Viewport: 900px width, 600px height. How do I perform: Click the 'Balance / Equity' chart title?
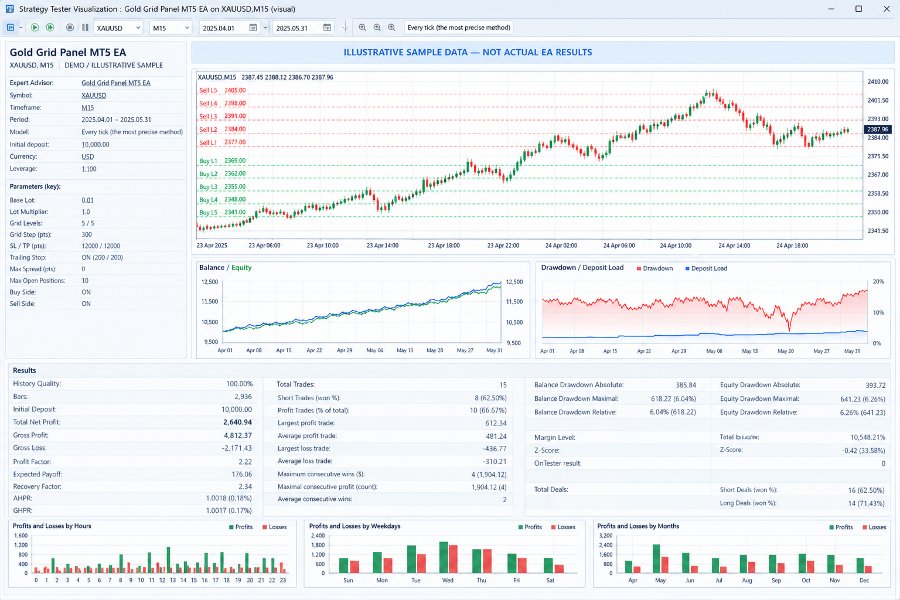225,268
